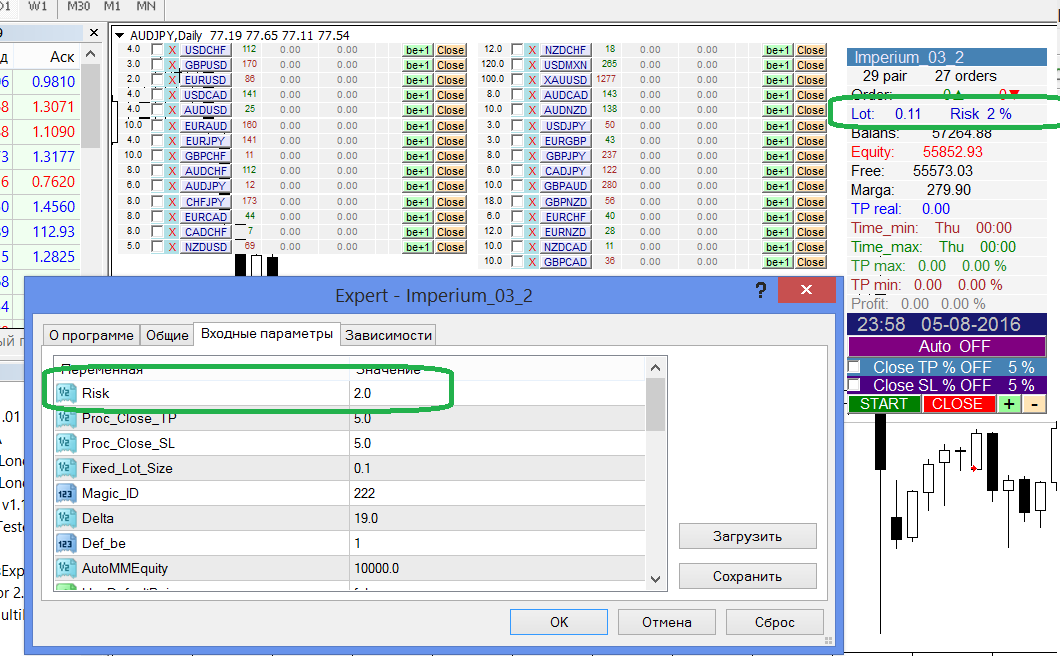Click the red CLOSE button on Imperium panel
Viewport: 1060px width, 656px height.
(x=957, y=404)
